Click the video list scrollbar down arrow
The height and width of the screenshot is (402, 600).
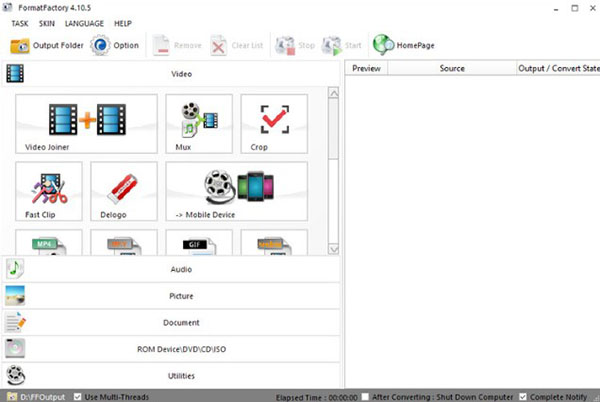coord(333,248)
